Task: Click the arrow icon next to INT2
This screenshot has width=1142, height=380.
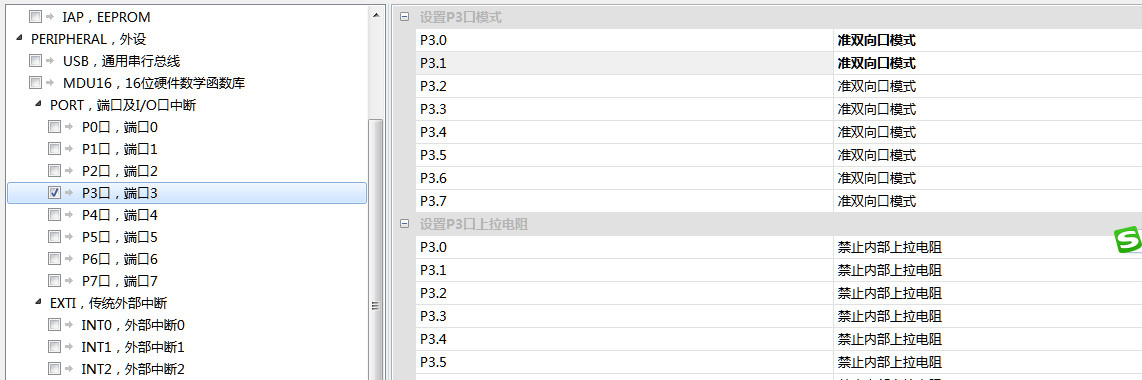Action: click(x=69, y=368)
